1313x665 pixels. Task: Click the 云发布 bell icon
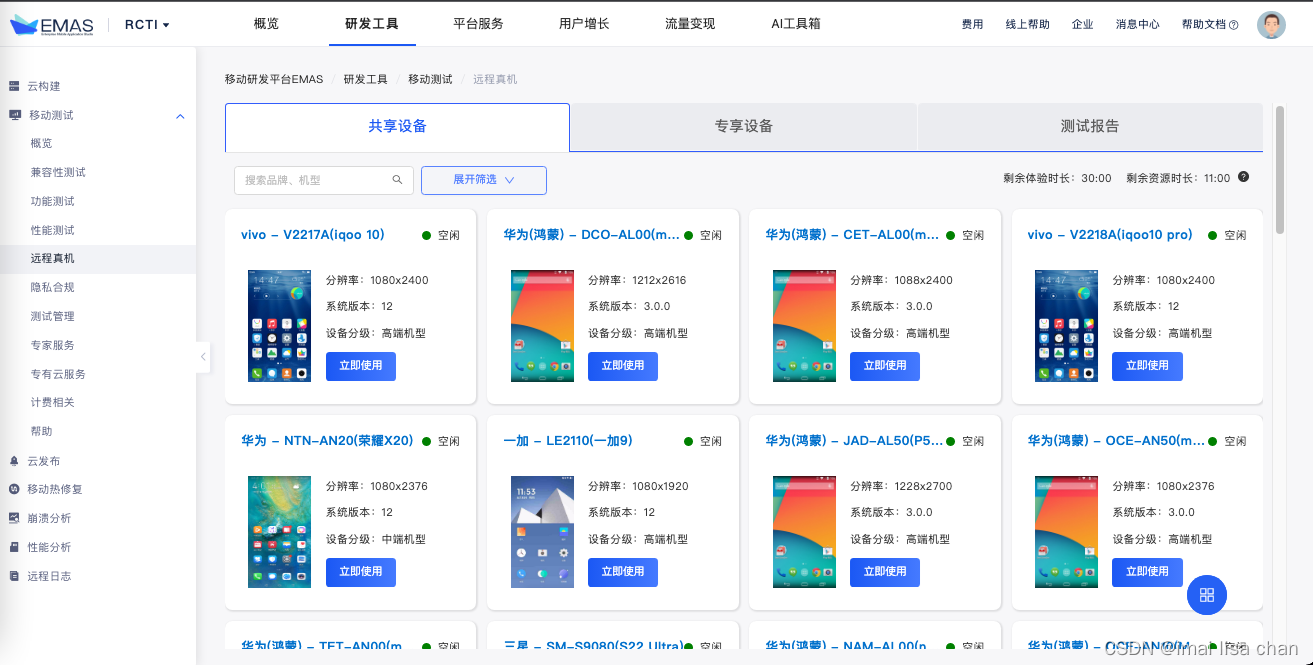[14, 461]
